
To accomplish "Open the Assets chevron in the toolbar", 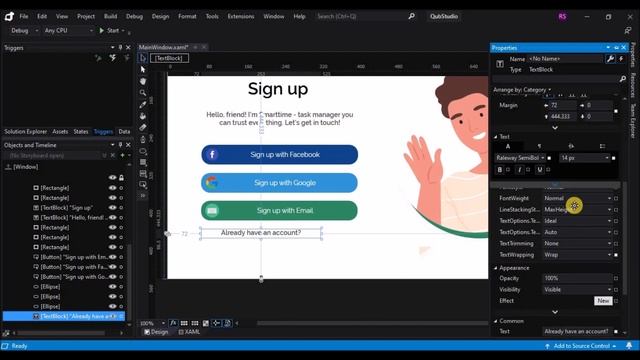I will 142,196.
